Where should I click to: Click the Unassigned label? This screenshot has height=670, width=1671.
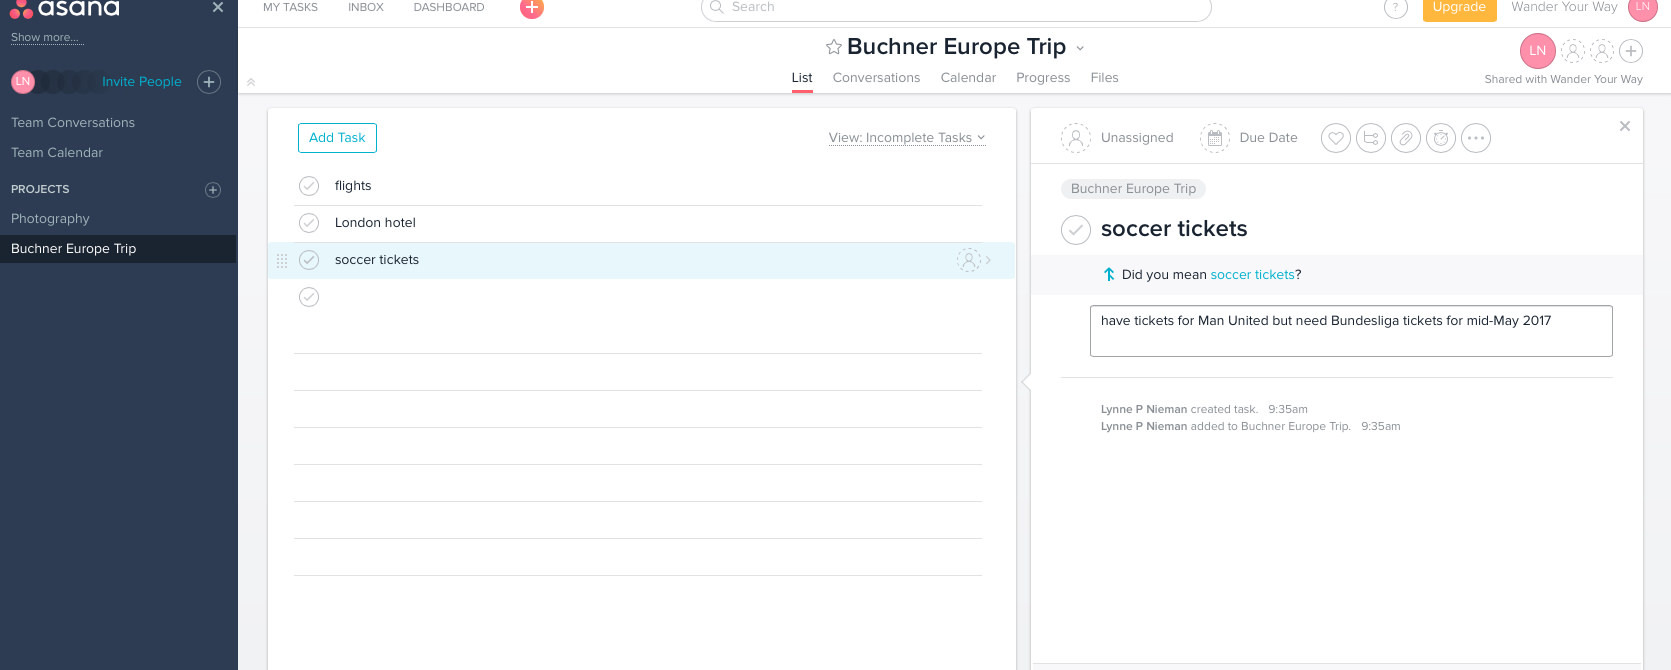point(1137,138)
